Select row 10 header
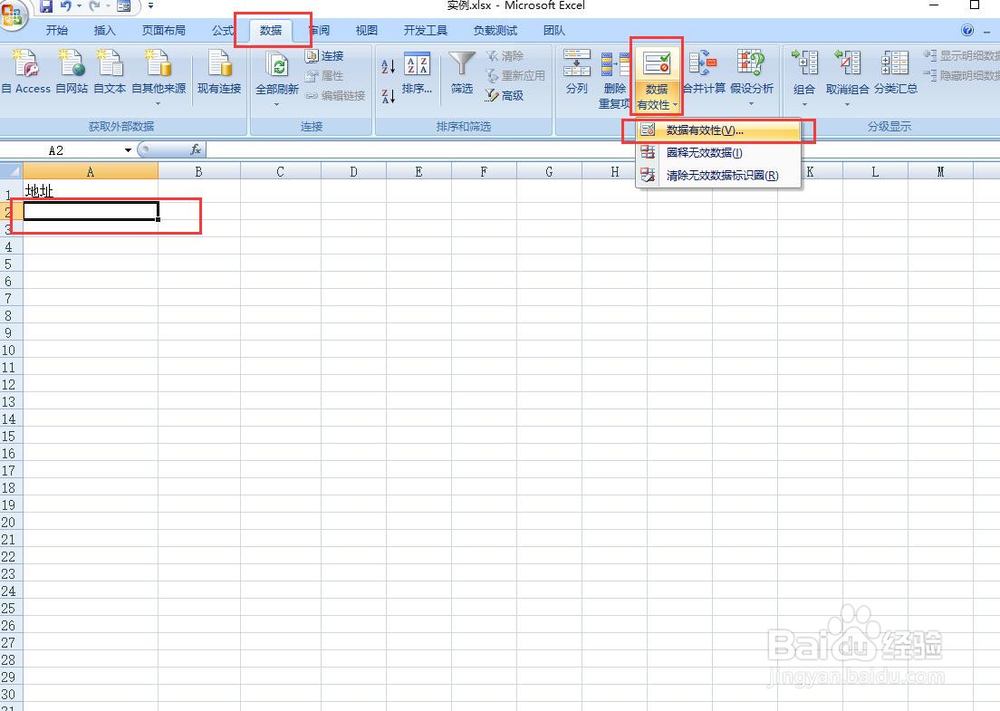The width and height of the screenshot is (1000, 711). [9, 350]
